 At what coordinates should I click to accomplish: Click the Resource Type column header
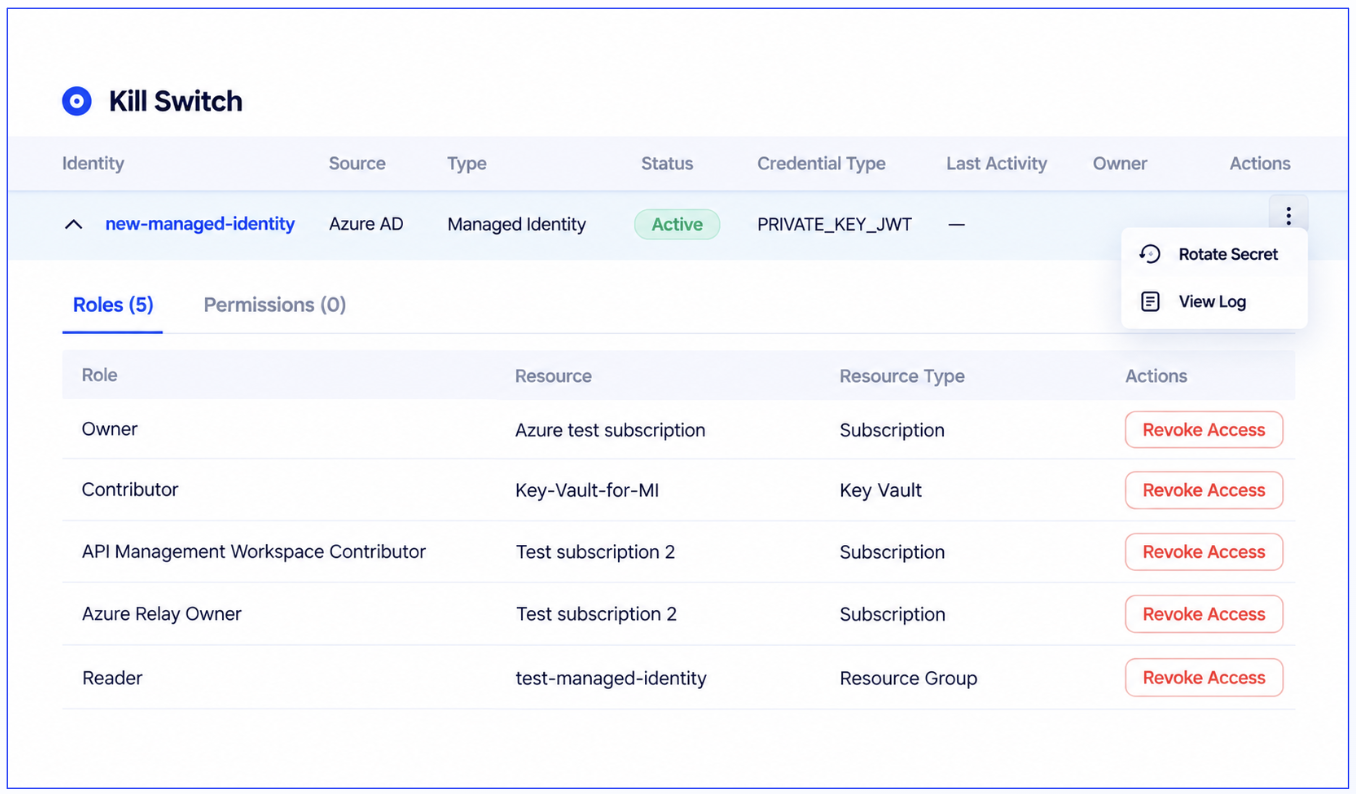click(902, 376)
